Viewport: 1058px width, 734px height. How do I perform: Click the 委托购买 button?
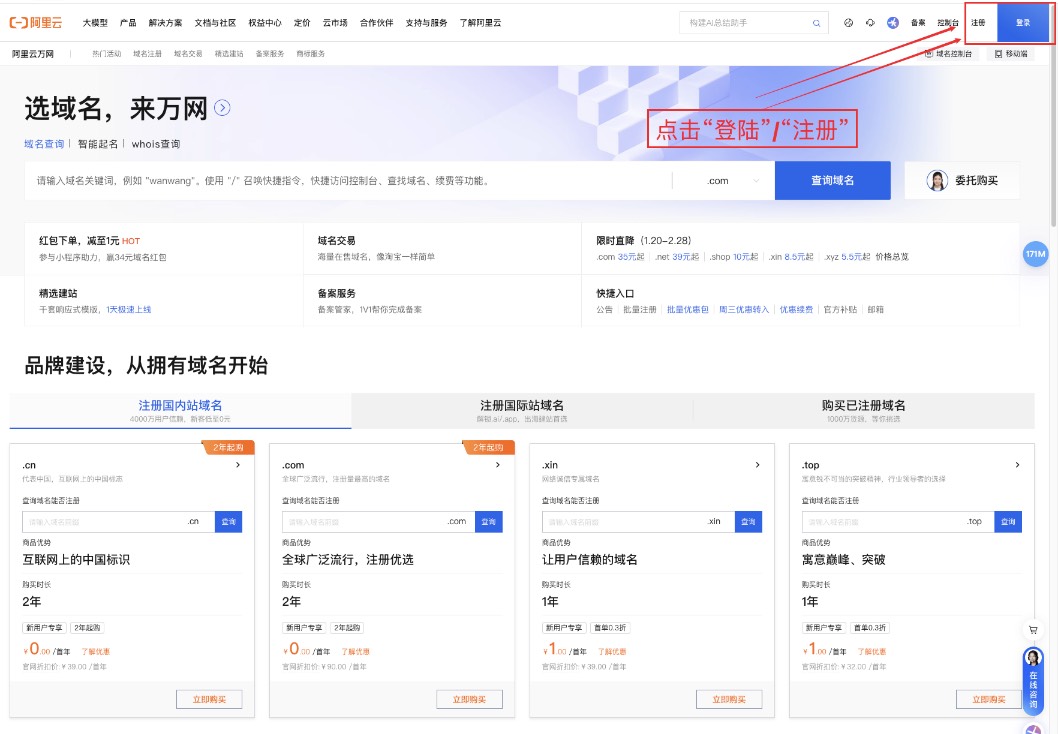coord(962,180)
